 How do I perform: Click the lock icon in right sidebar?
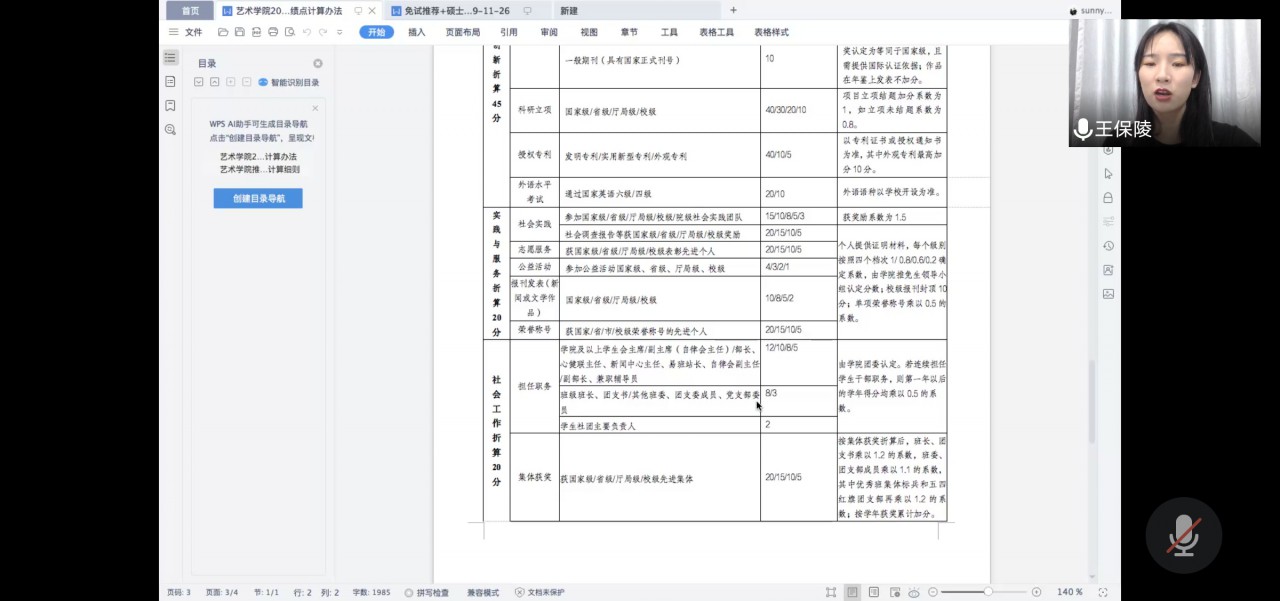(1108, 198)
